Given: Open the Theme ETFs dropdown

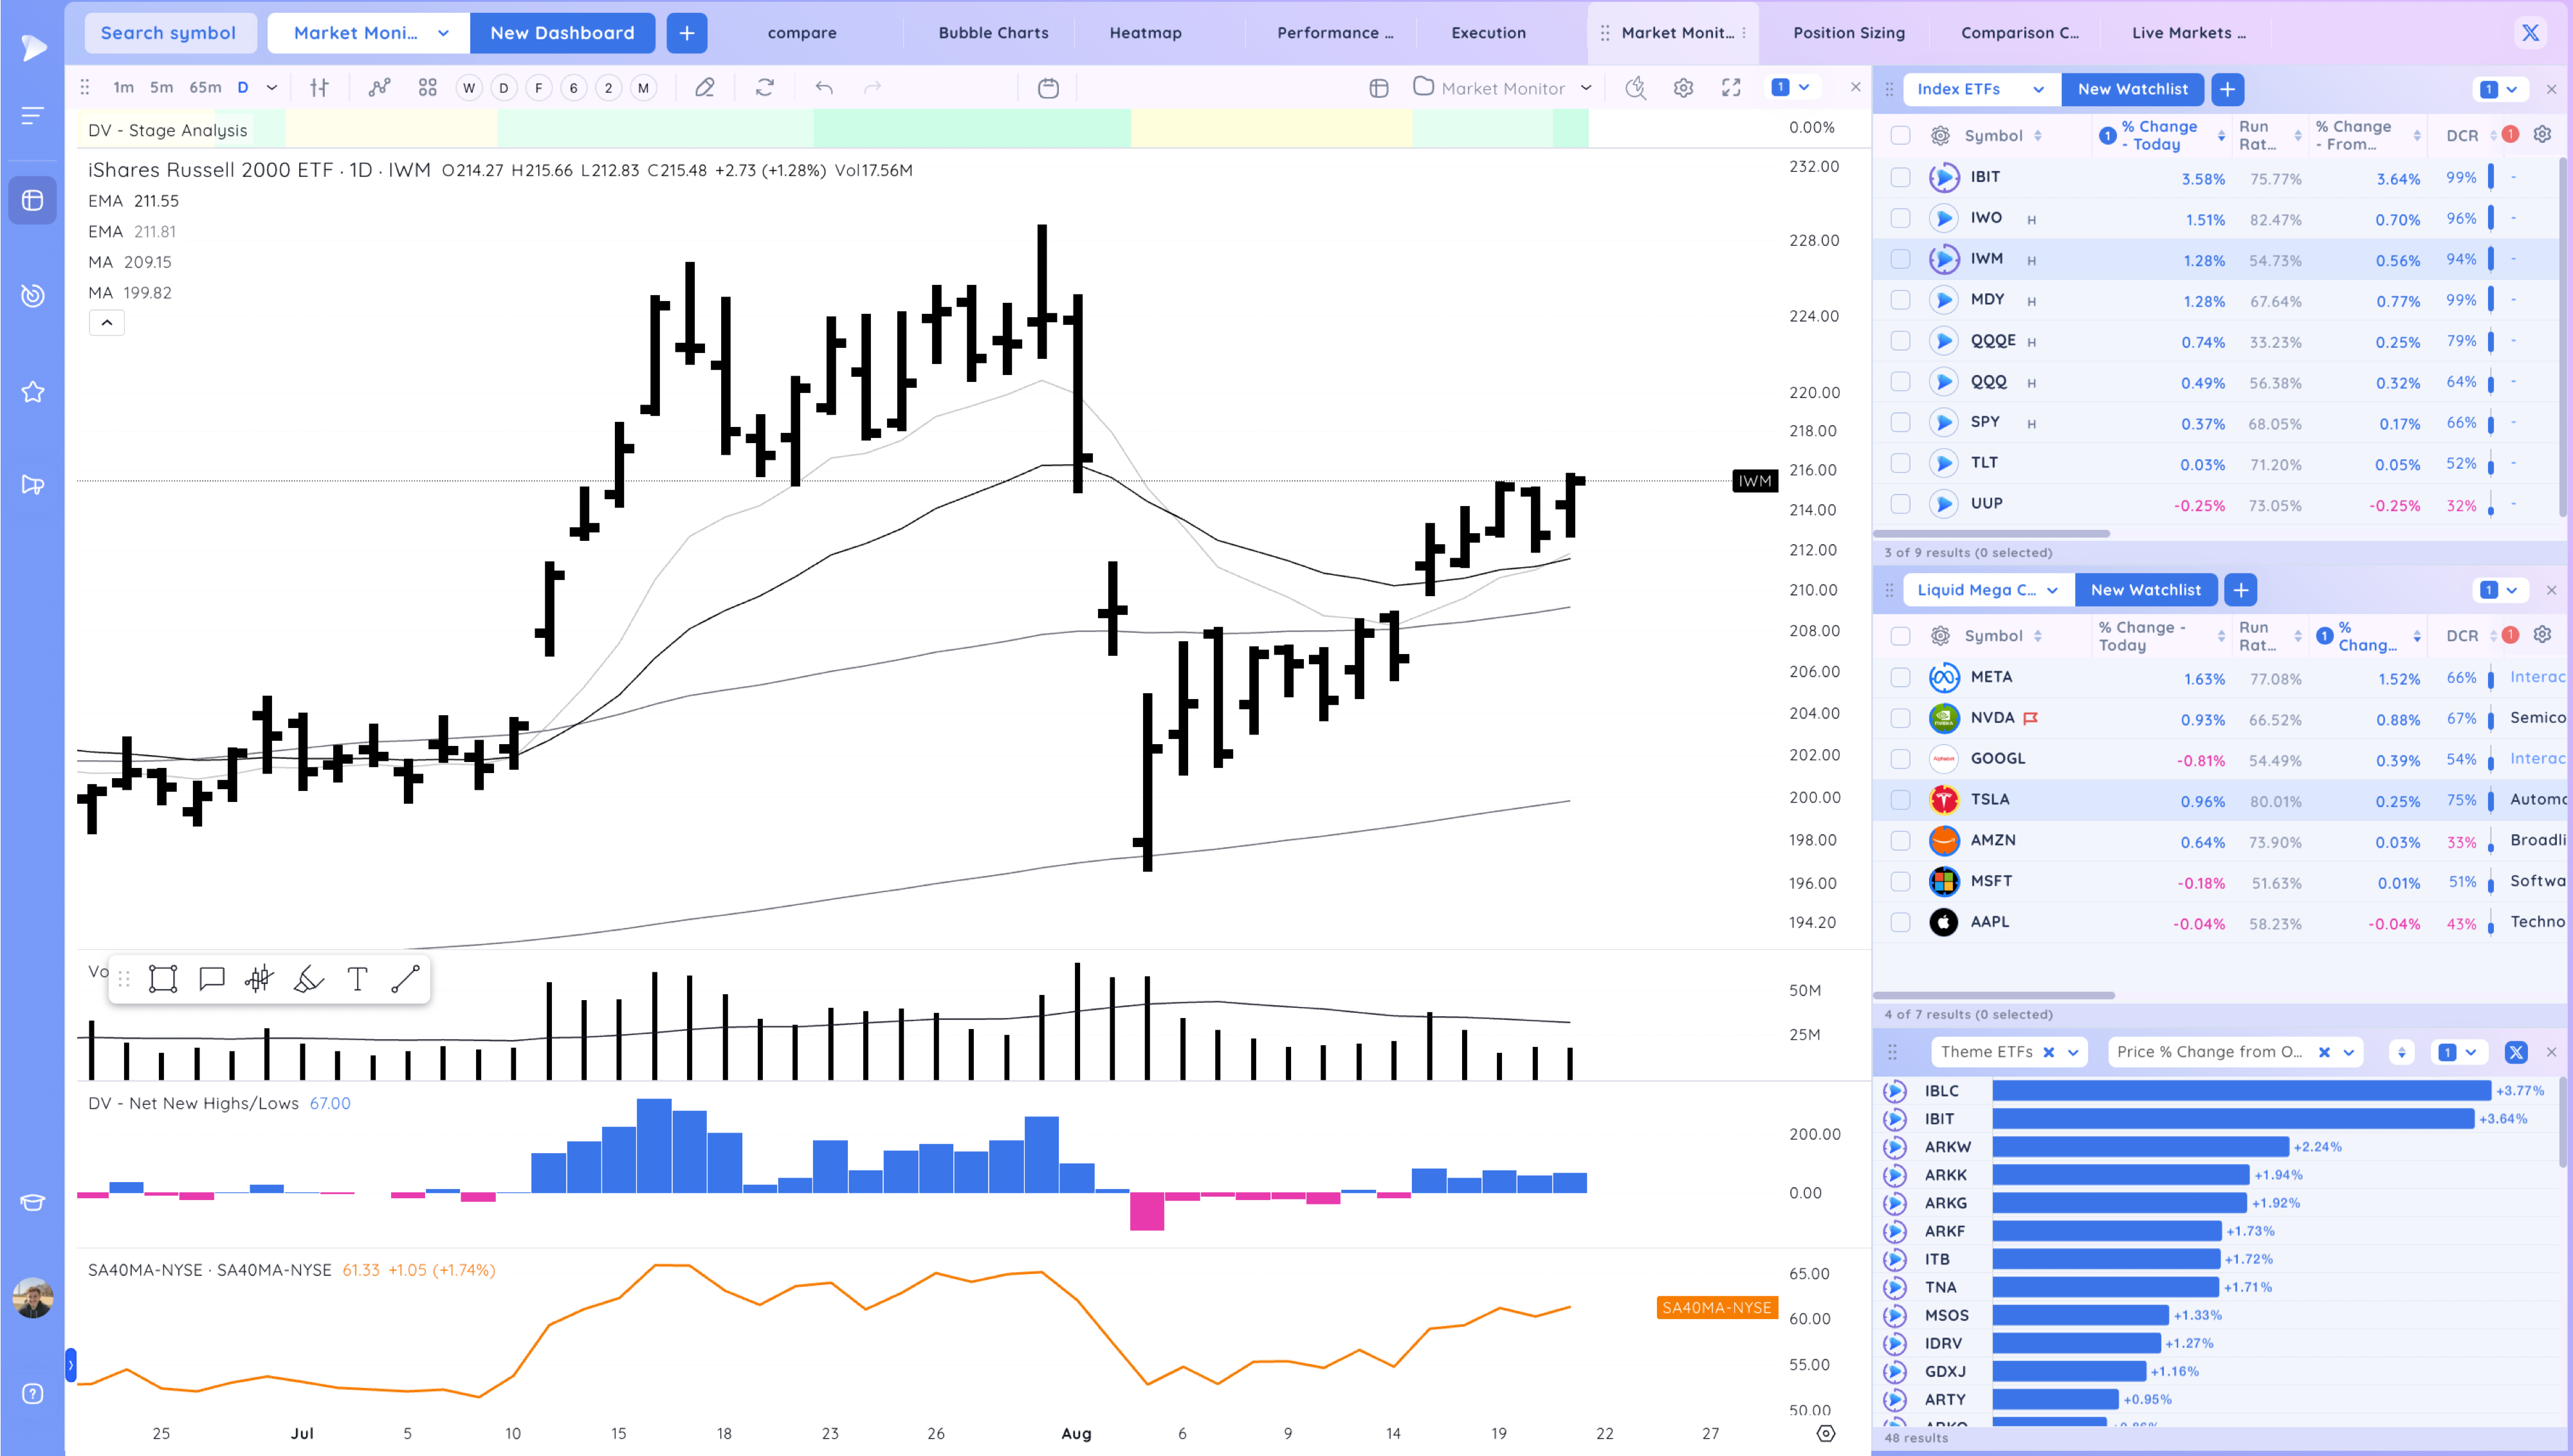Looking at the screenshot, I should click(x=2073, y=1052).
